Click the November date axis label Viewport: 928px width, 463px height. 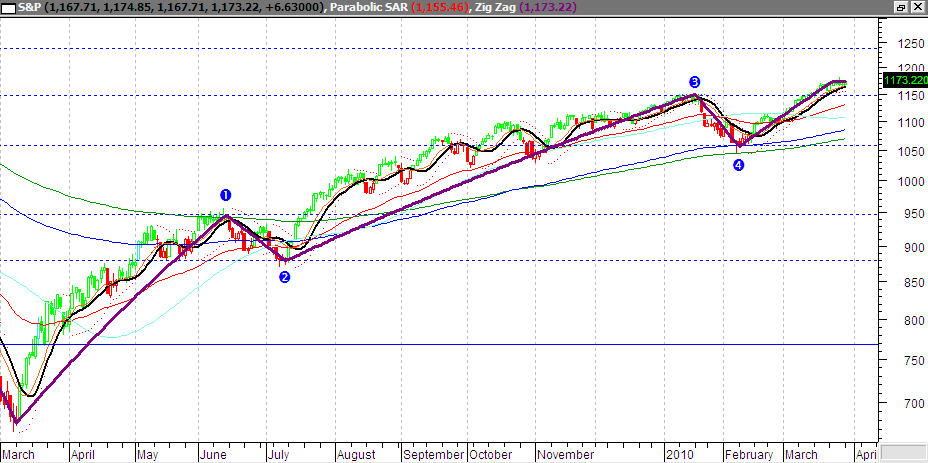[566, 455]
